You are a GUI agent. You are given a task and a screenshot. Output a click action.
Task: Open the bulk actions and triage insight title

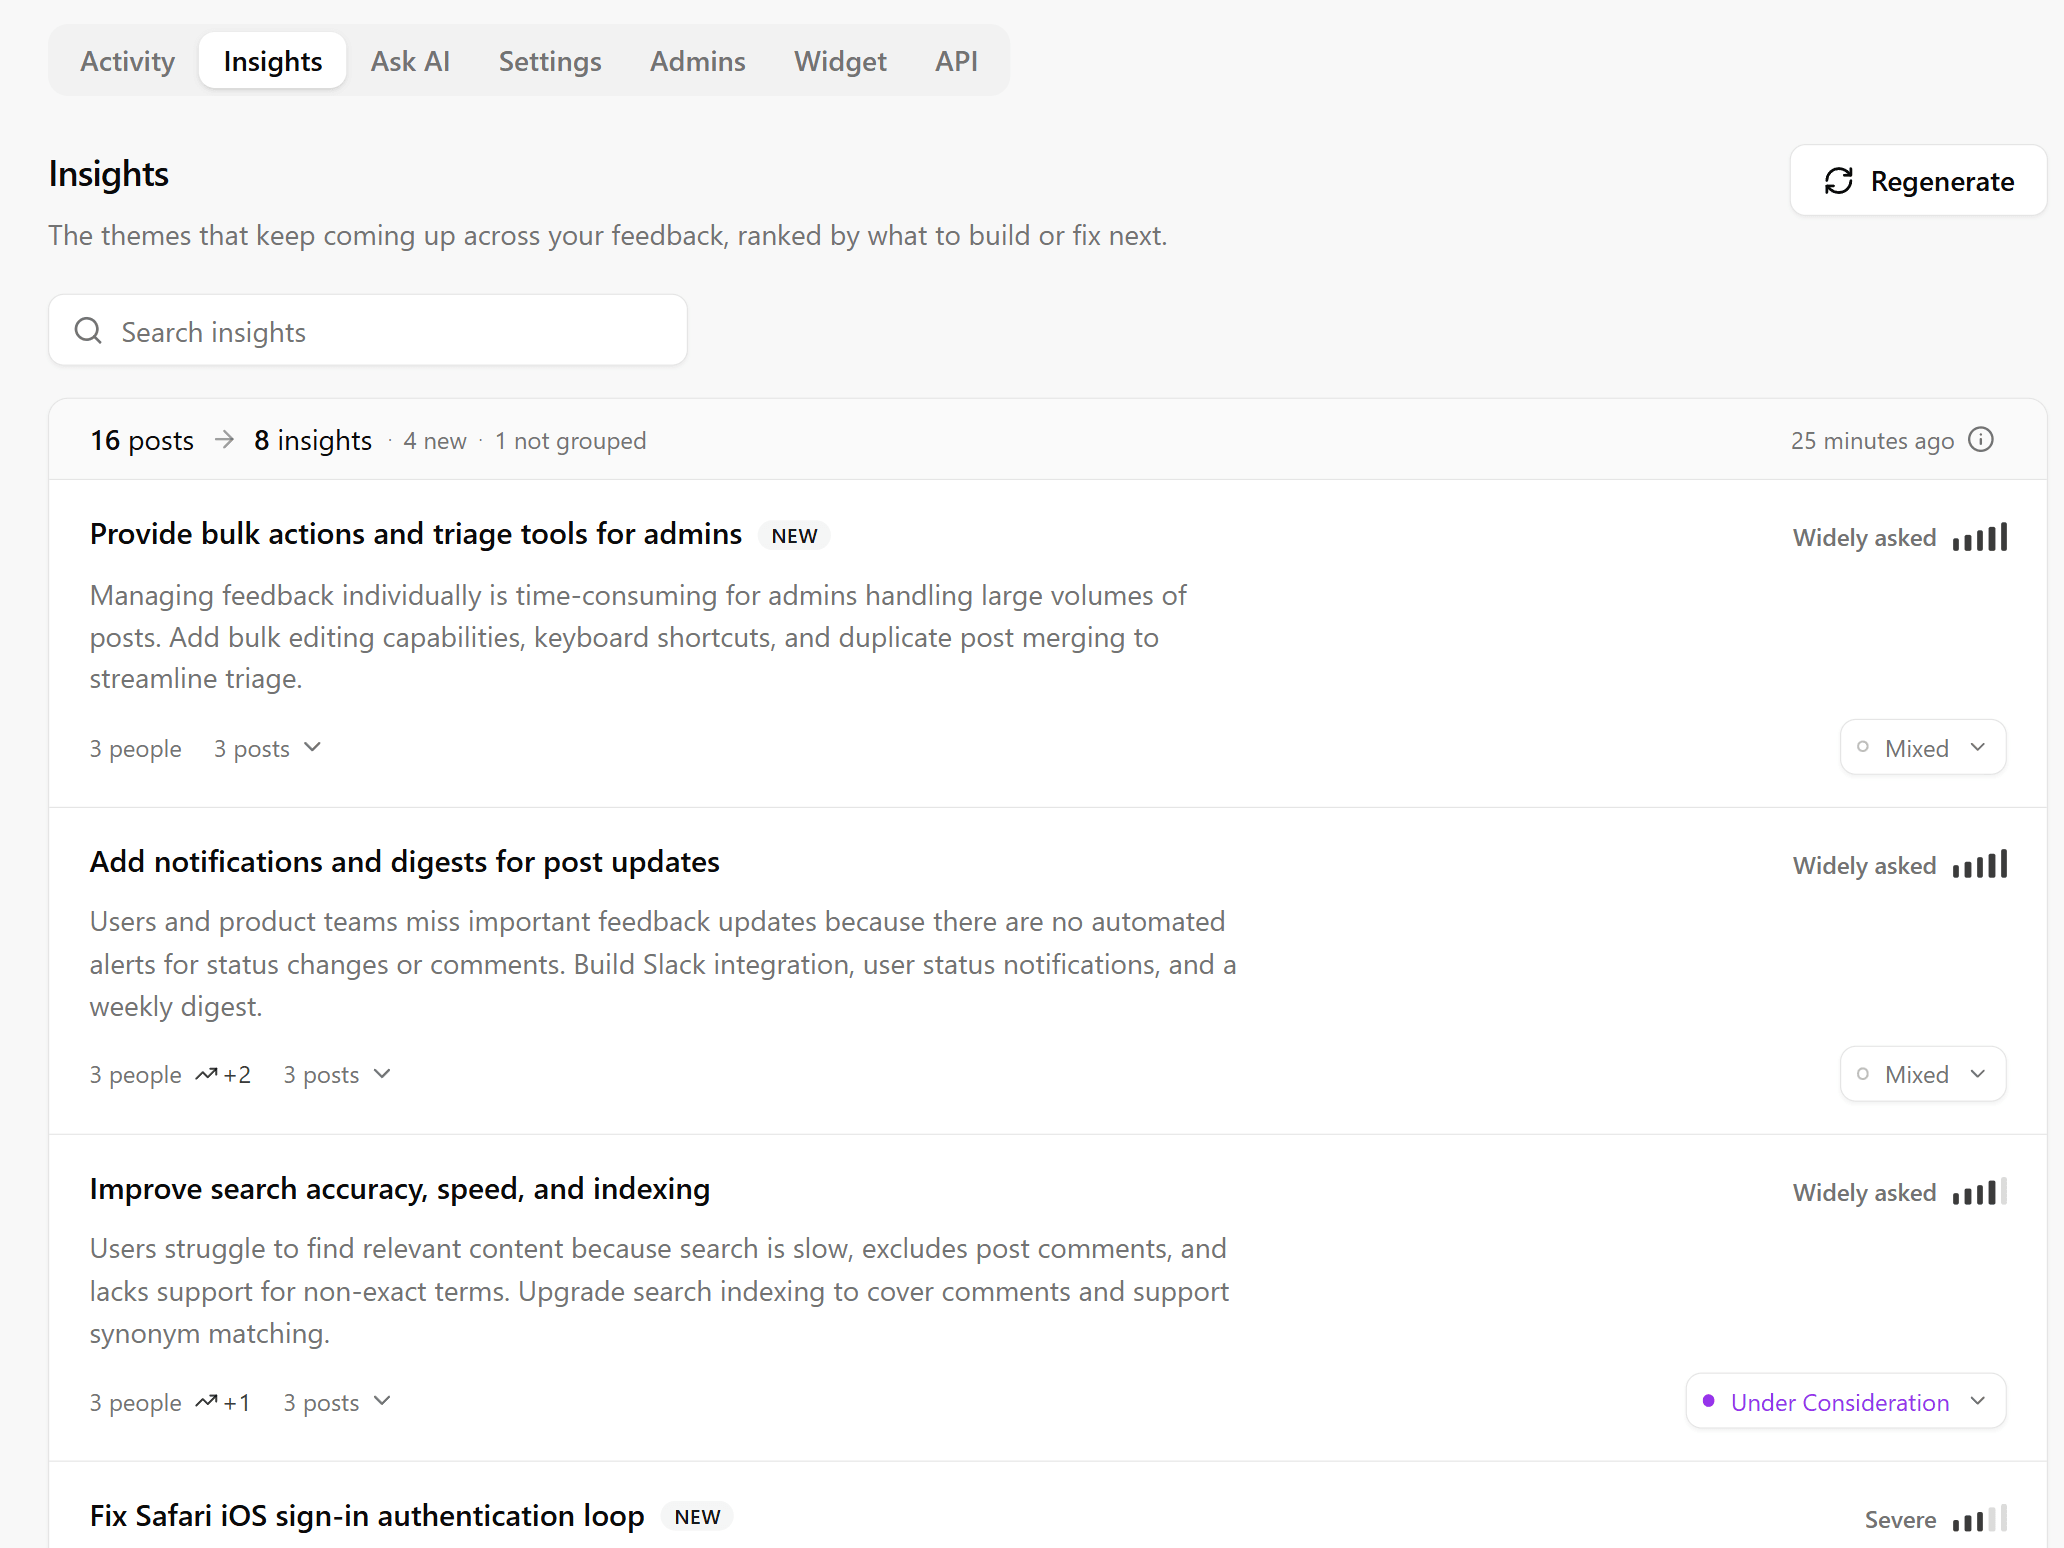416,534
